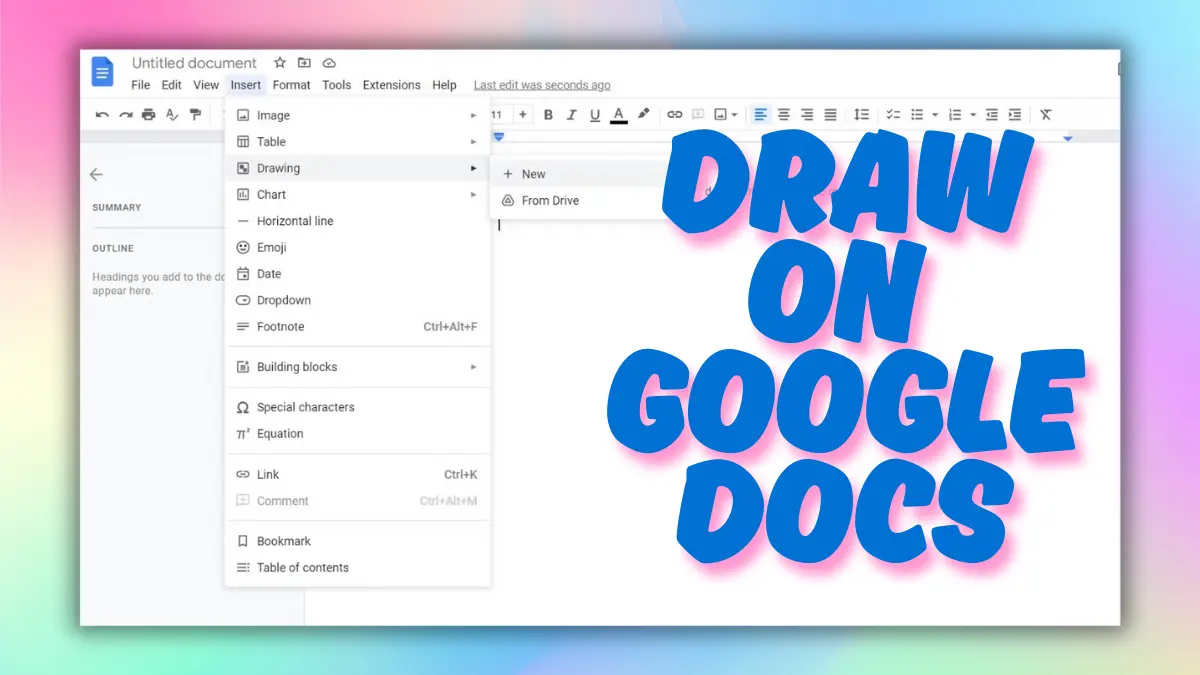Expand the Image submenu
Screen dimensions: 1200x675
point(358,115)
